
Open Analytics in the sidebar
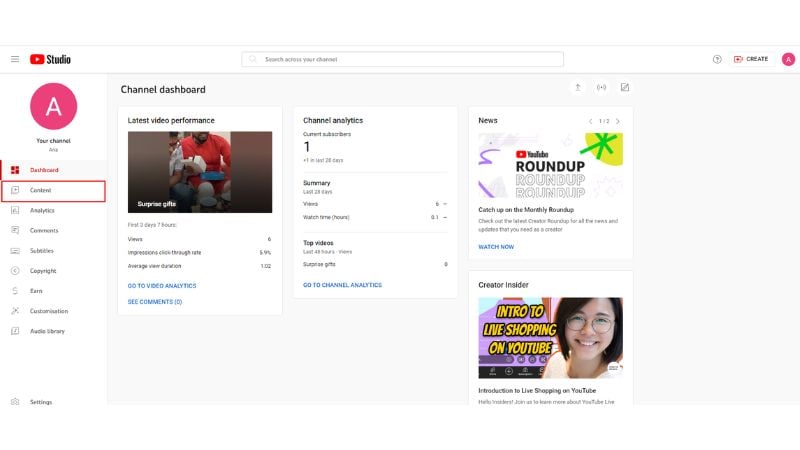click(x=54, y=210)
